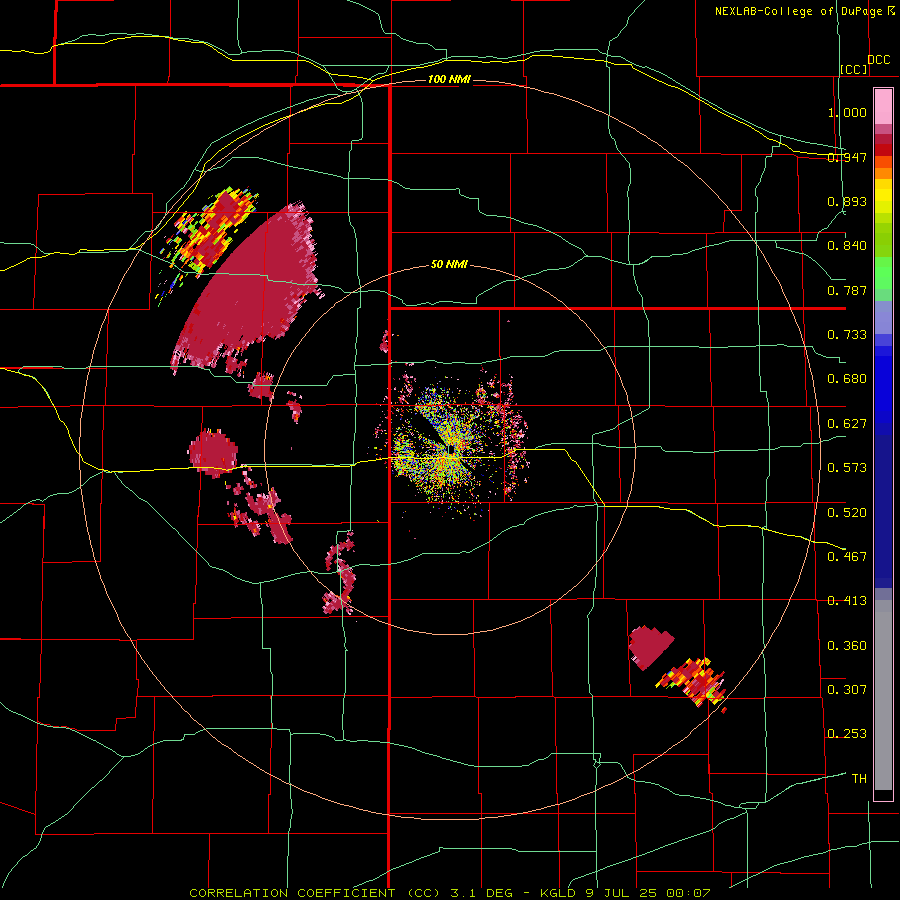900x900 pixels.
Task: Pick the periwinkle segment of the color bar
Action: [x=883, y=319]
